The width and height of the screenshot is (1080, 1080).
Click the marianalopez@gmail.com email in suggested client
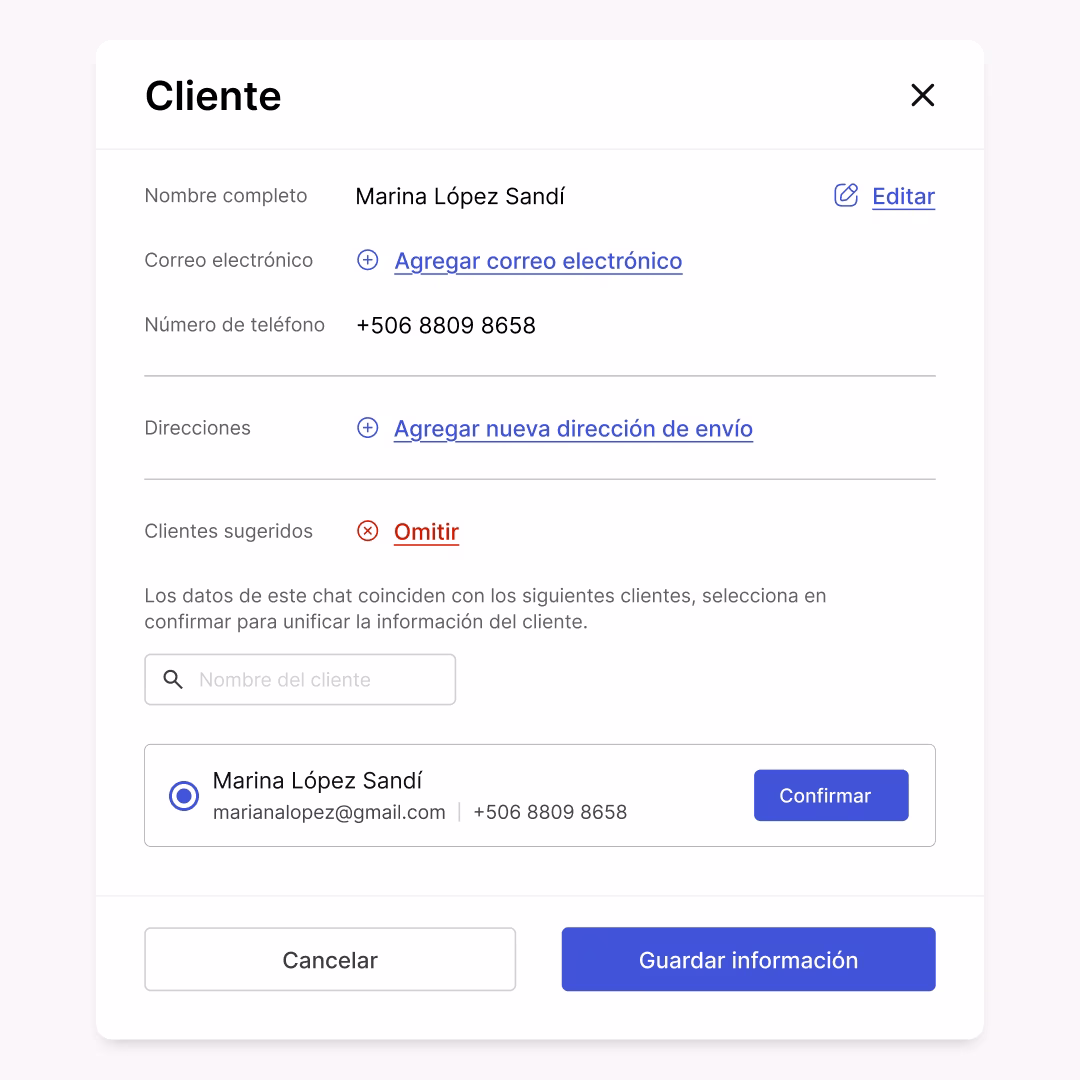[329, 813]
